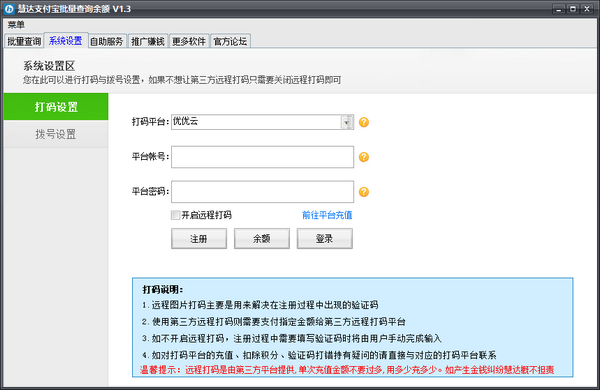
Task: Click the red 温馨提示 warning line
Action: [x=347, y=370]
